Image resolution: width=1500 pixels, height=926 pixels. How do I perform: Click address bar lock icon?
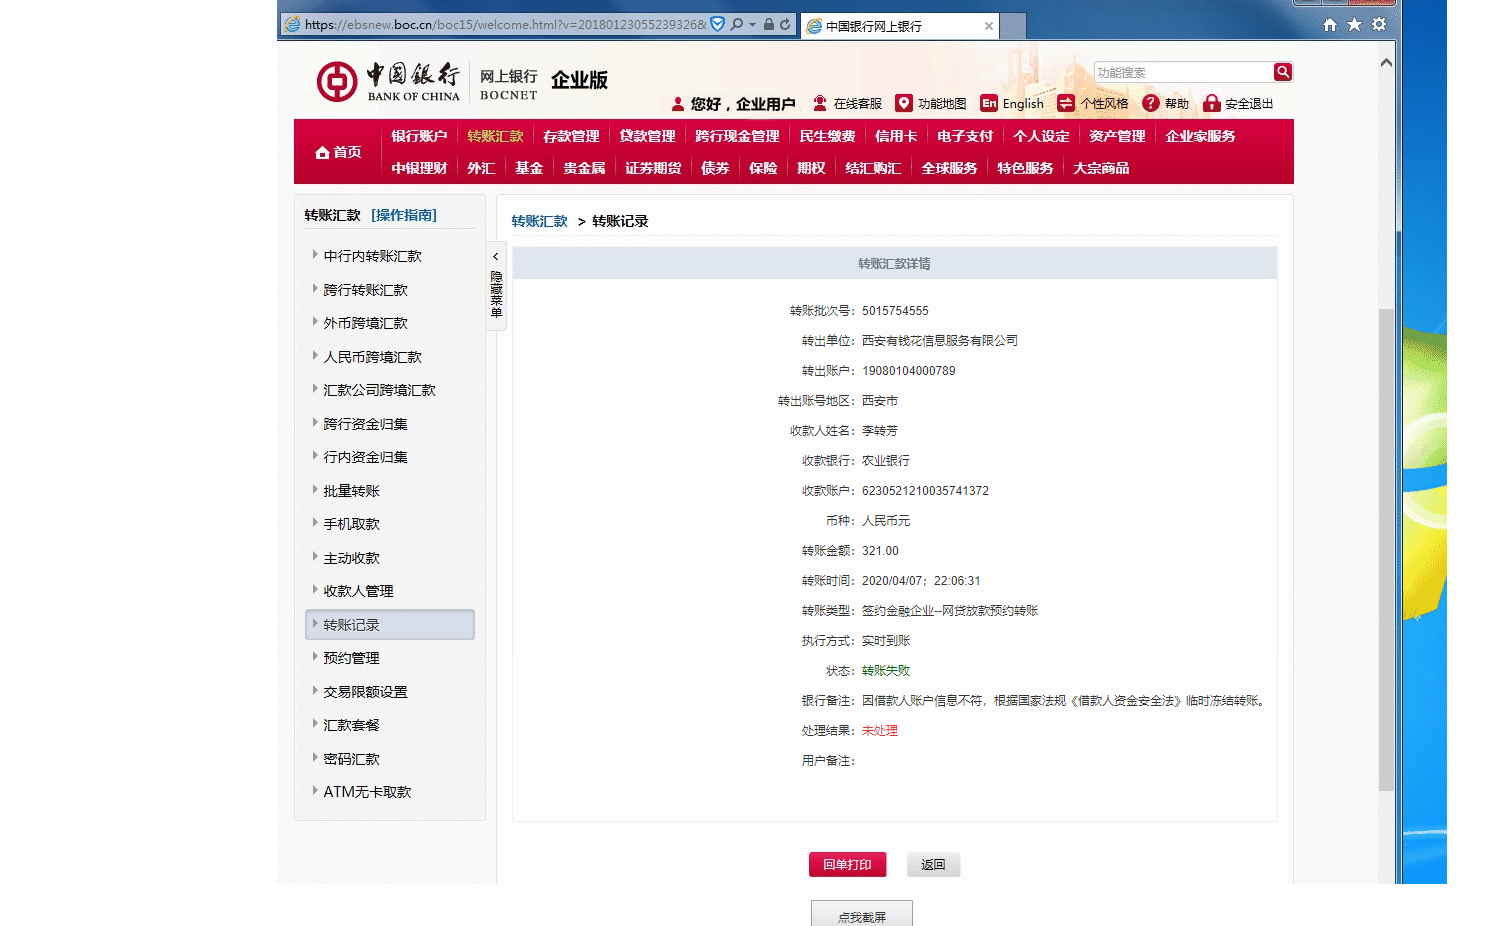point(769,24)
